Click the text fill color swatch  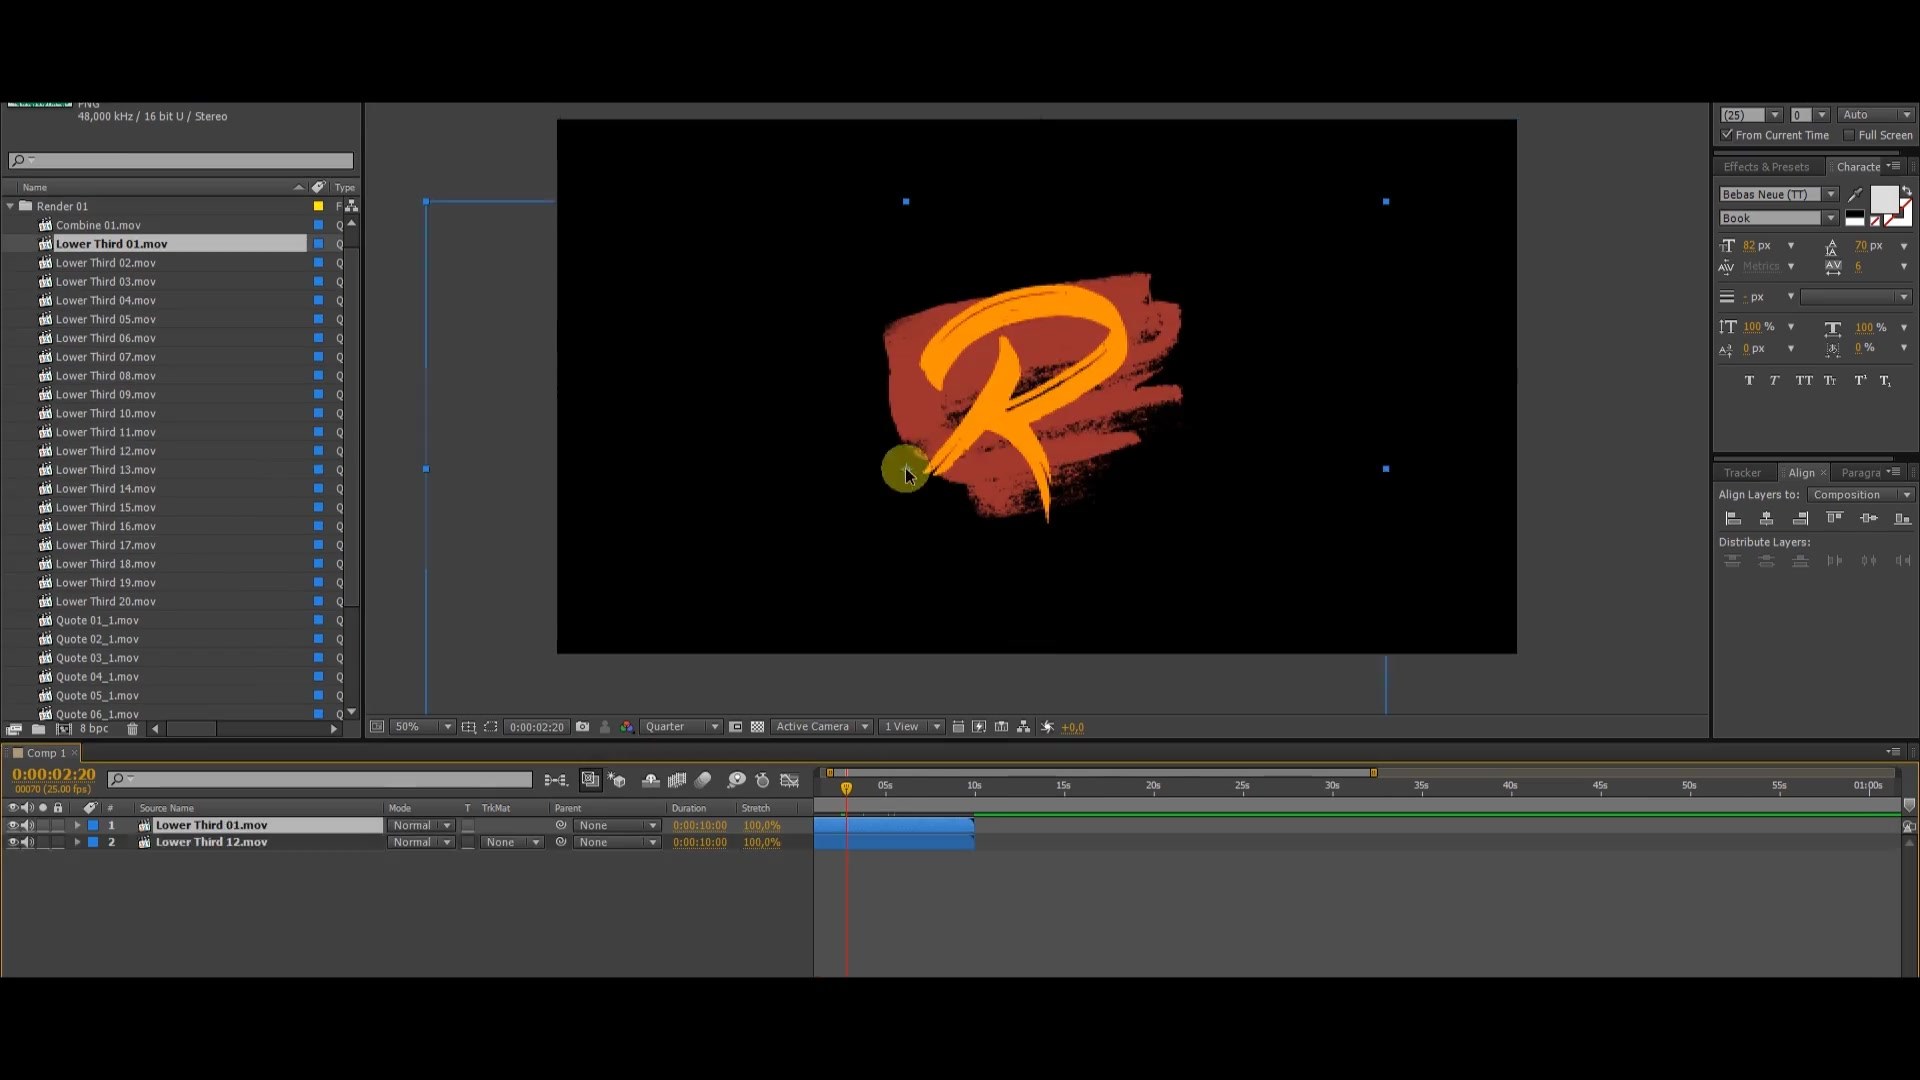point(1884,200)
